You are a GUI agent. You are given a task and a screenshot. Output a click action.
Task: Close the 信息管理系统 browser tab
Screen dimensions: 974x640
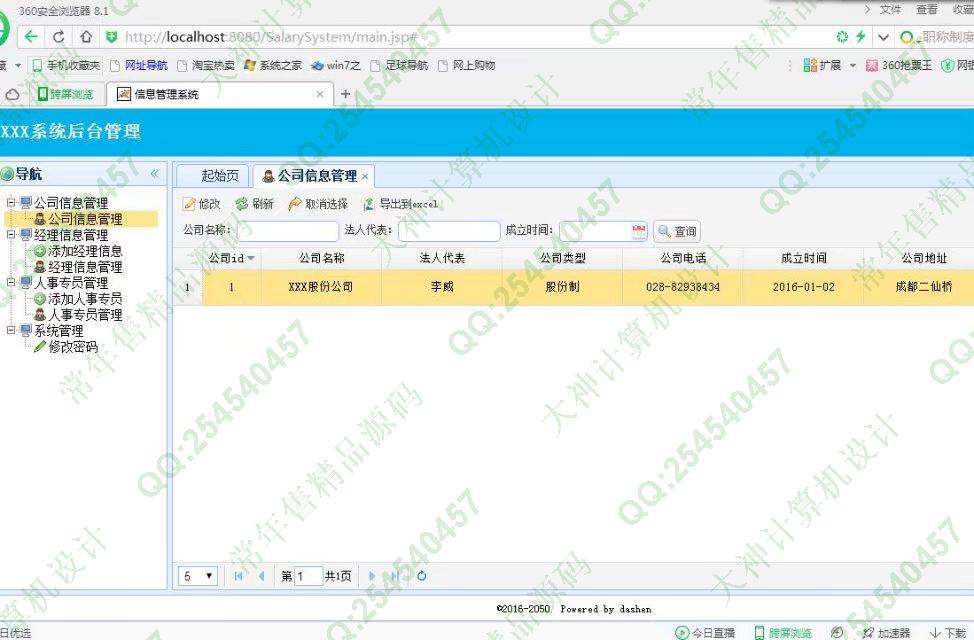click(x=320, y=94)
